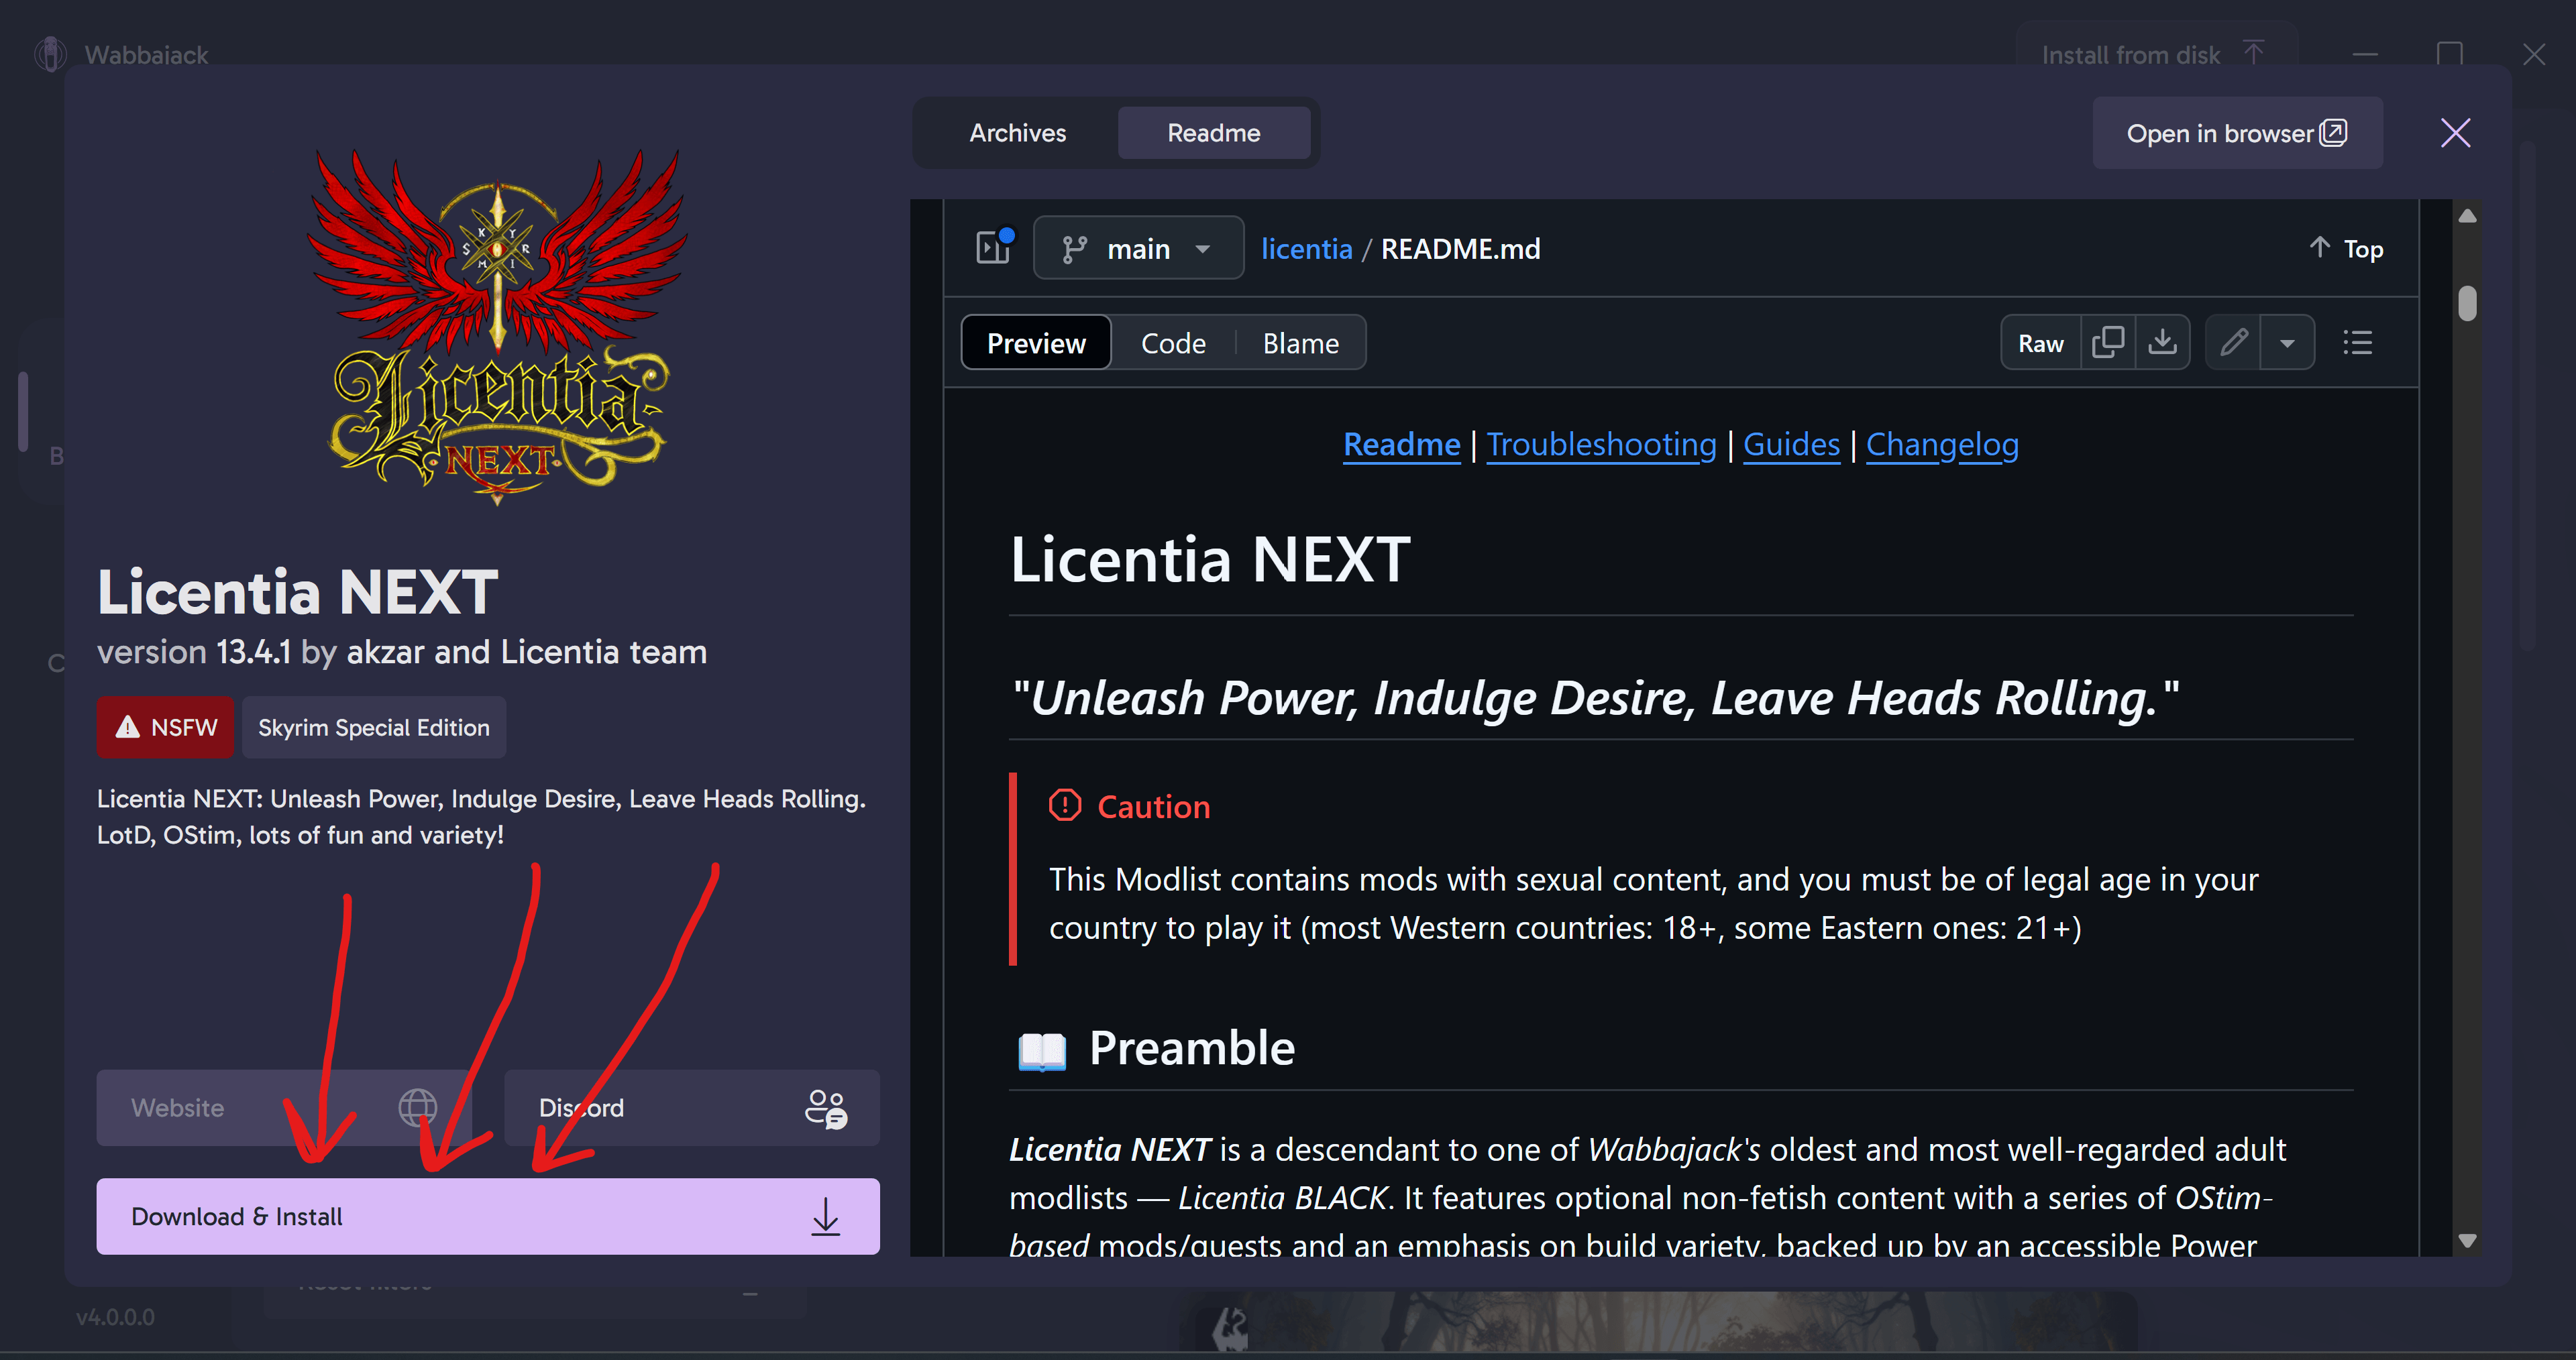The height and width of the screenshot is (1360, 2576).
Task: Open the Troubleshooting link
Action: pyautogui.click(x=1601, y=444)
